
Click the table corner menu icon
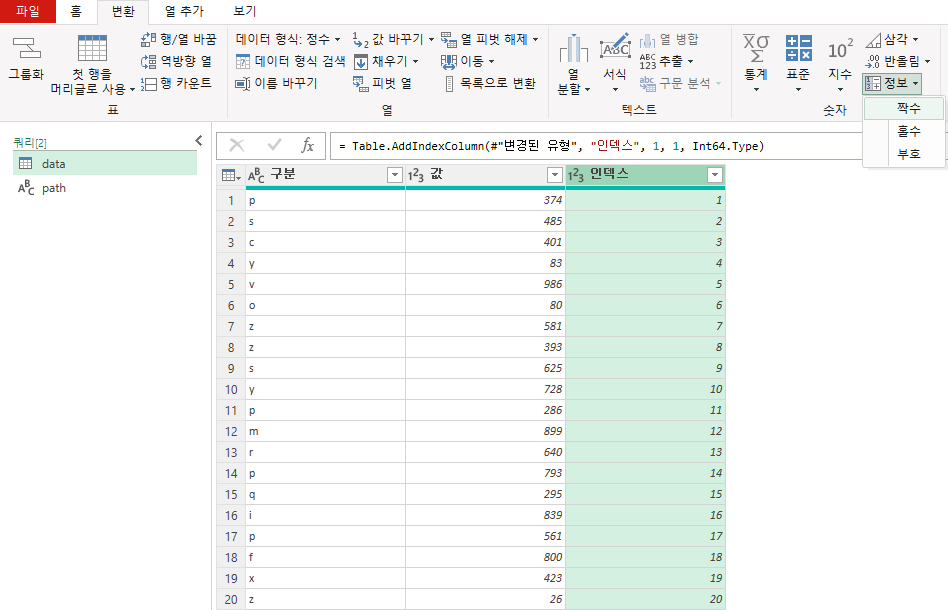coord(231,175)
